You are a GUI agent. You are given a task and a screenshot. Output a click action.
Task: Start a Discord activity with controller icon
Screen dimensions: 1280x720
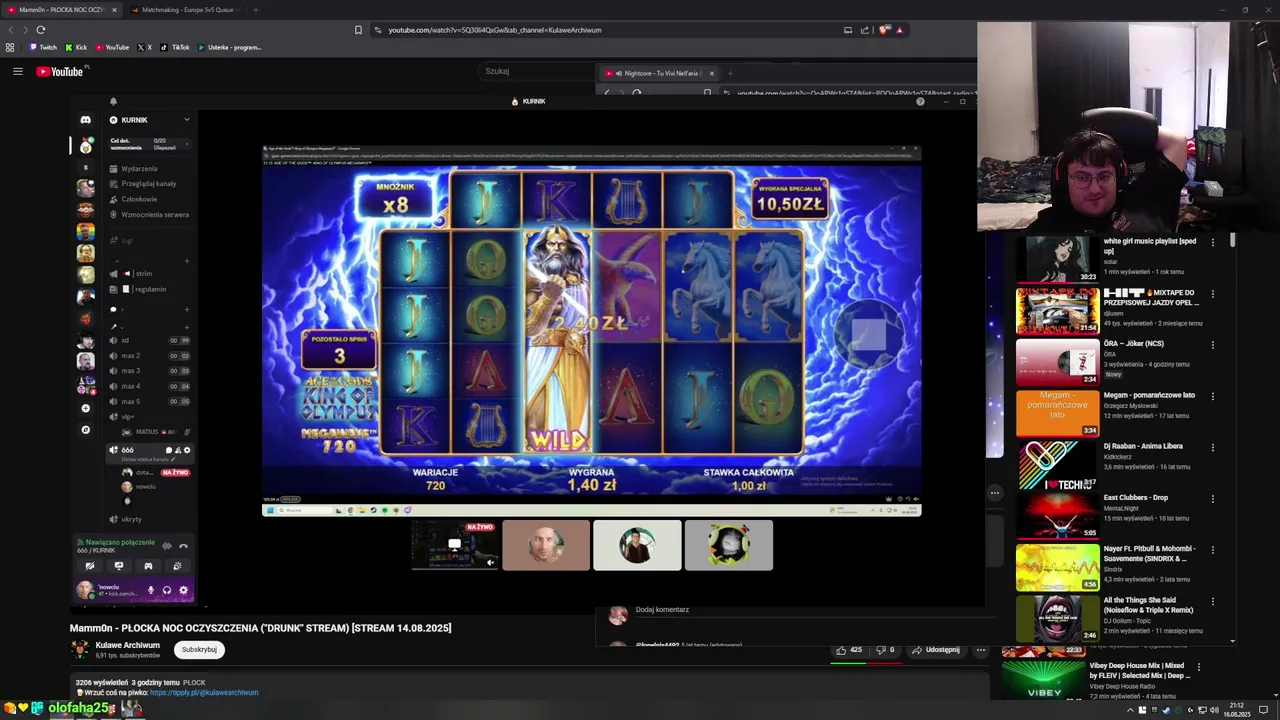click(x=148, y=566)
